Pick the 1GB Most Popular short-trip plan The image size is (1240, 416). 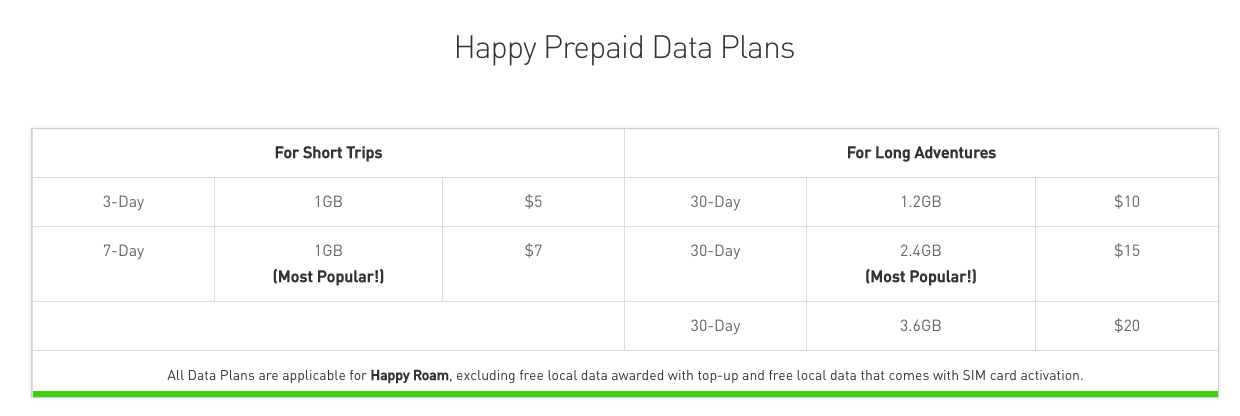pyautogui.click(x=328, y=263)
